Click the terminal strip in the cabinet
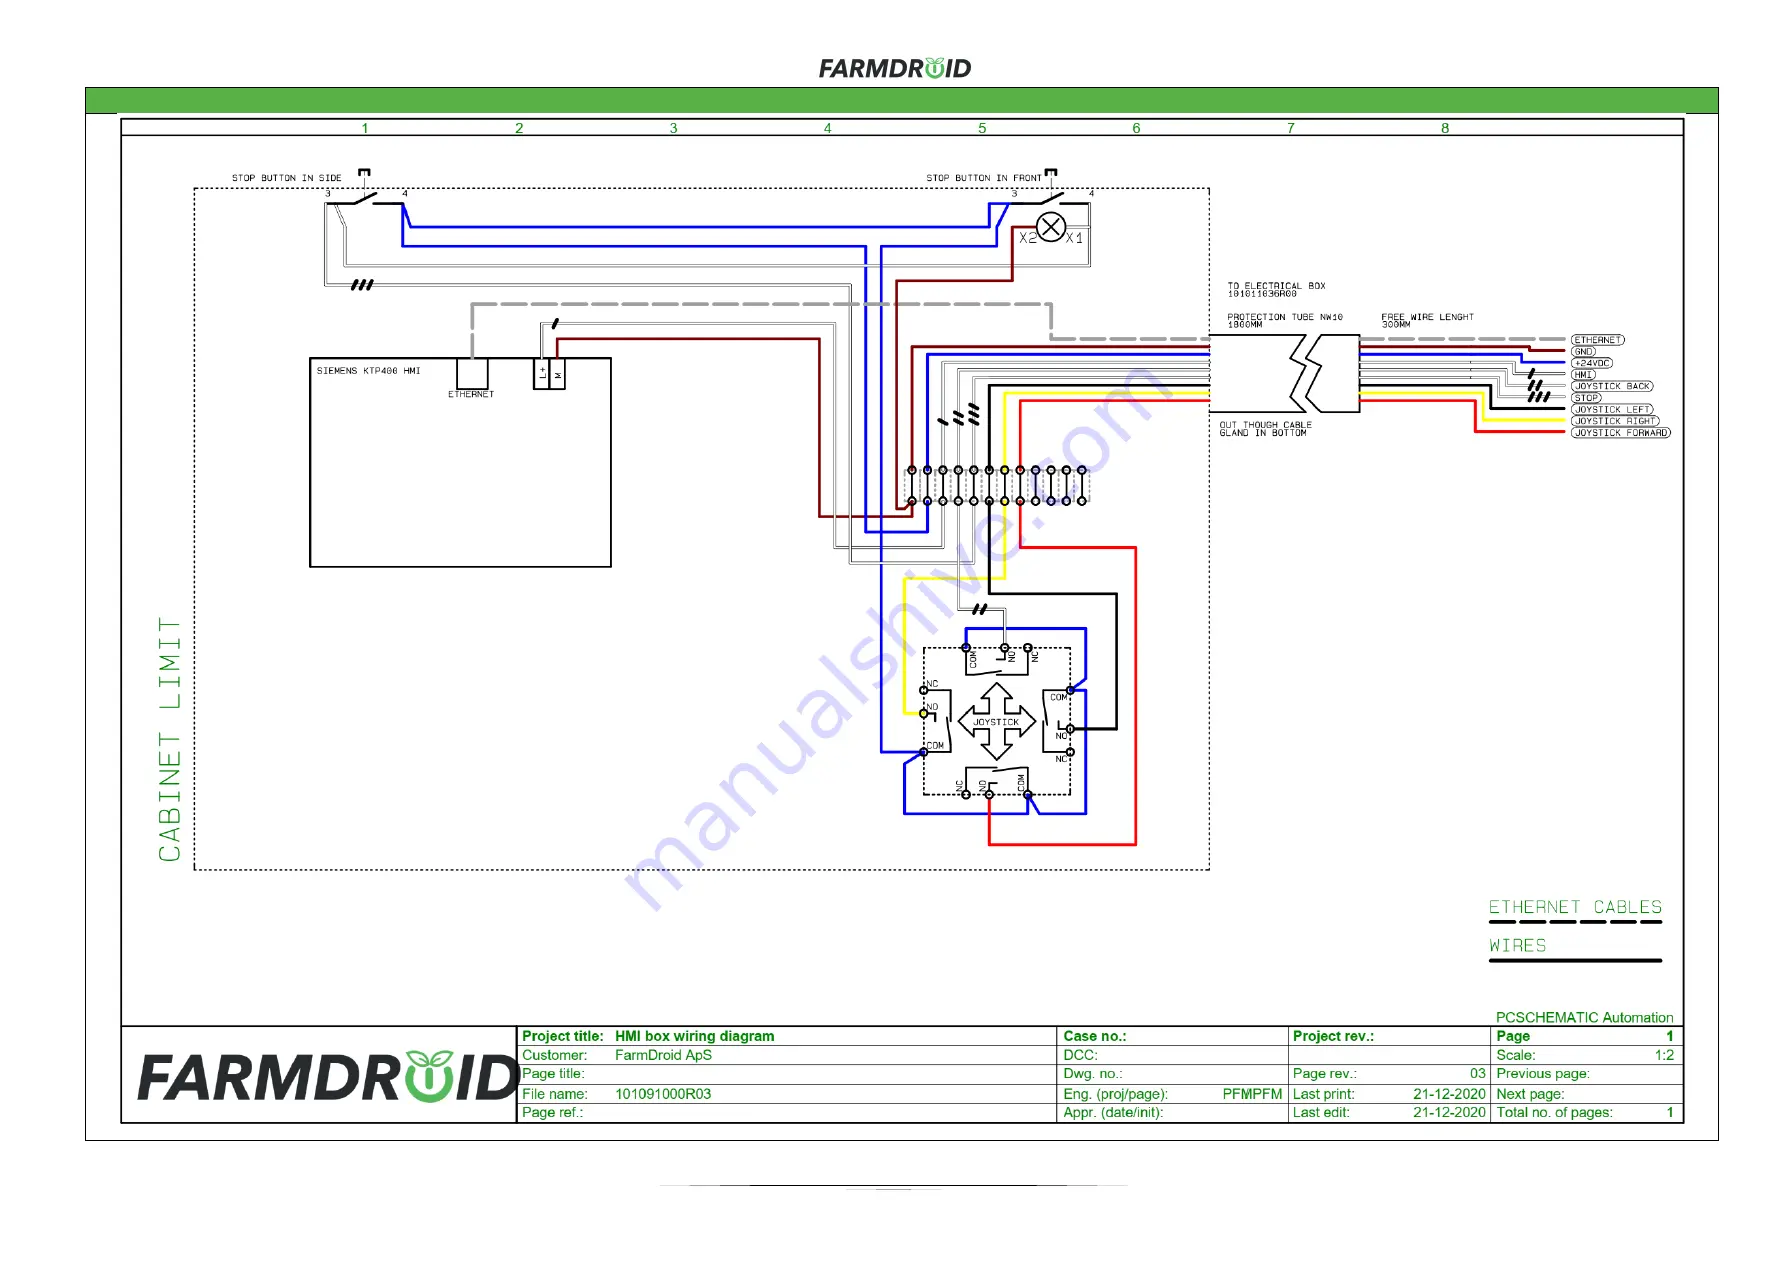The height and width of the screenshot is (1263, 1786). coord(996,485)
